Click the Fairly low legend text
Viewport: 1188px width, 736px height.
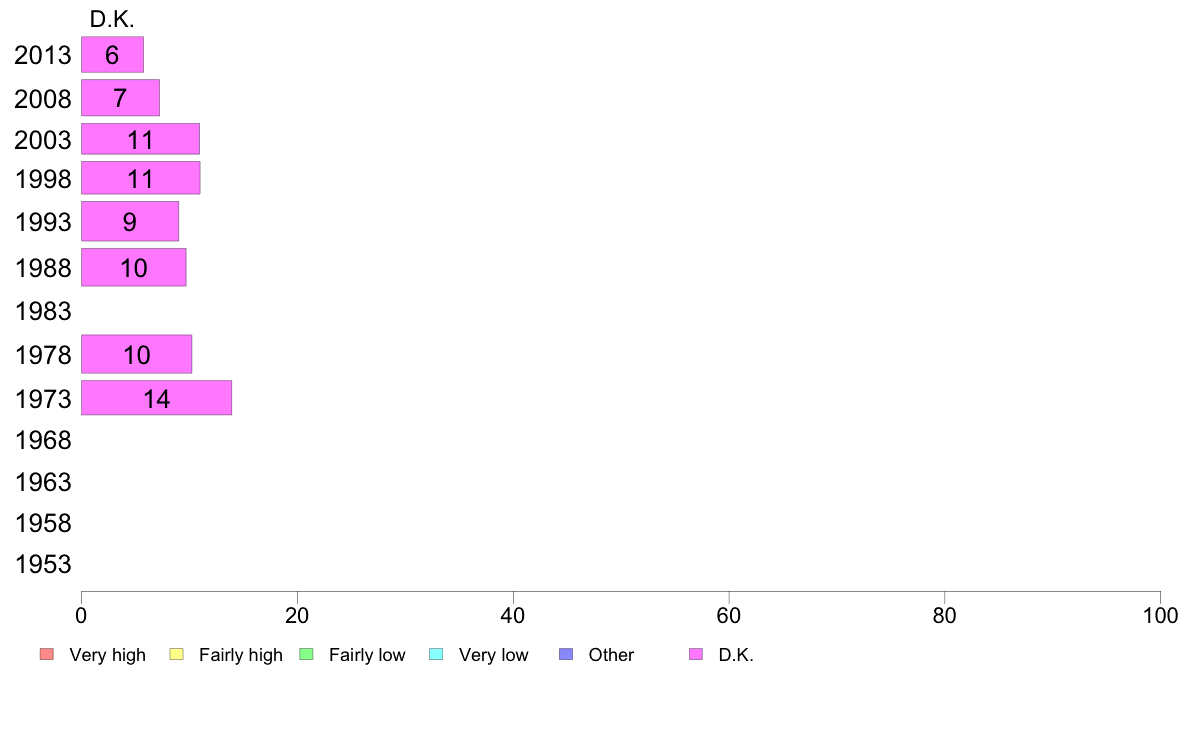[367, 655]
